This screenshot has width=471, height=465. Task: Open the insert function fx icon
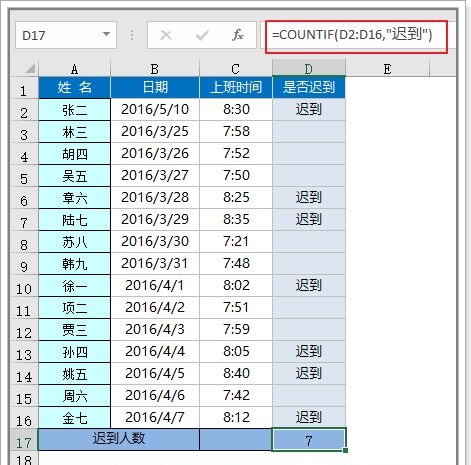[238, 35]
